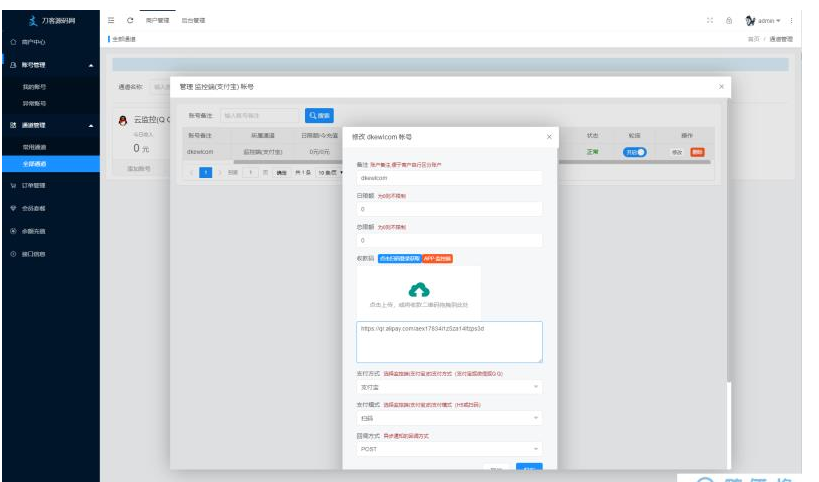Click the lock screen icon near admin
Screen dimensions: 819x482
tap(729, 20)
